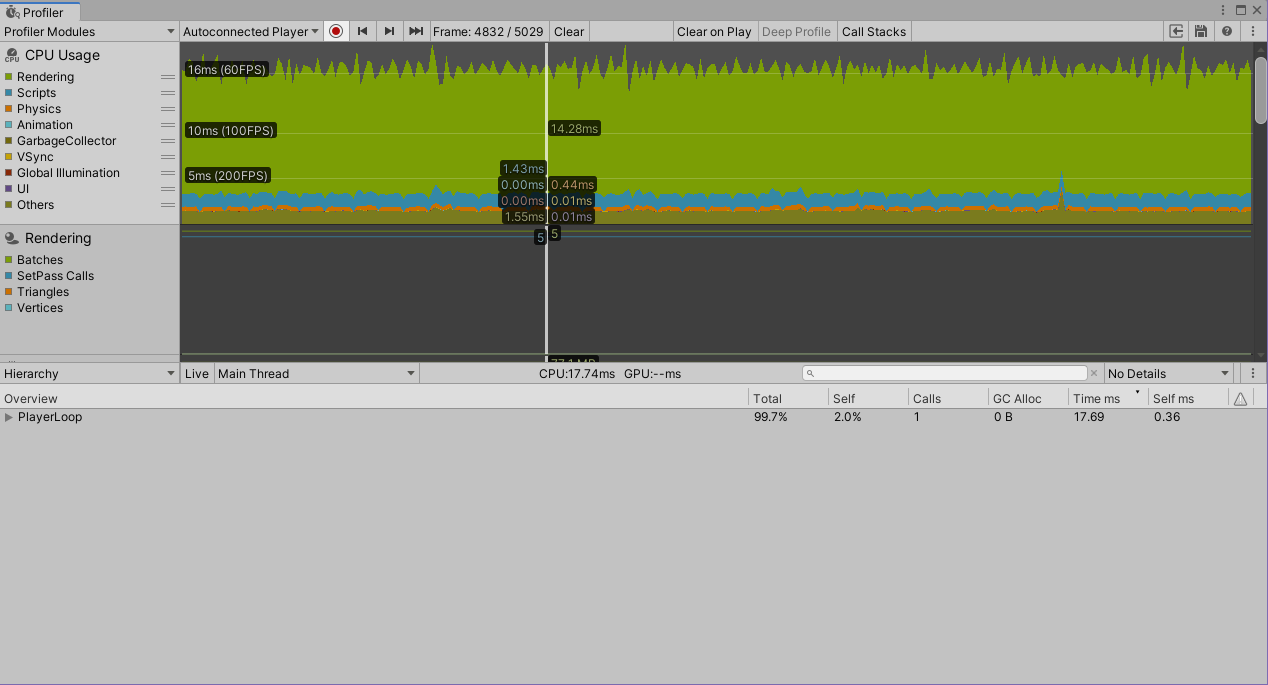1268x685 pixels.
Task: Click Live to toggle live hierarchy updates
Action: pyautogui.click(x=196, y=373)
